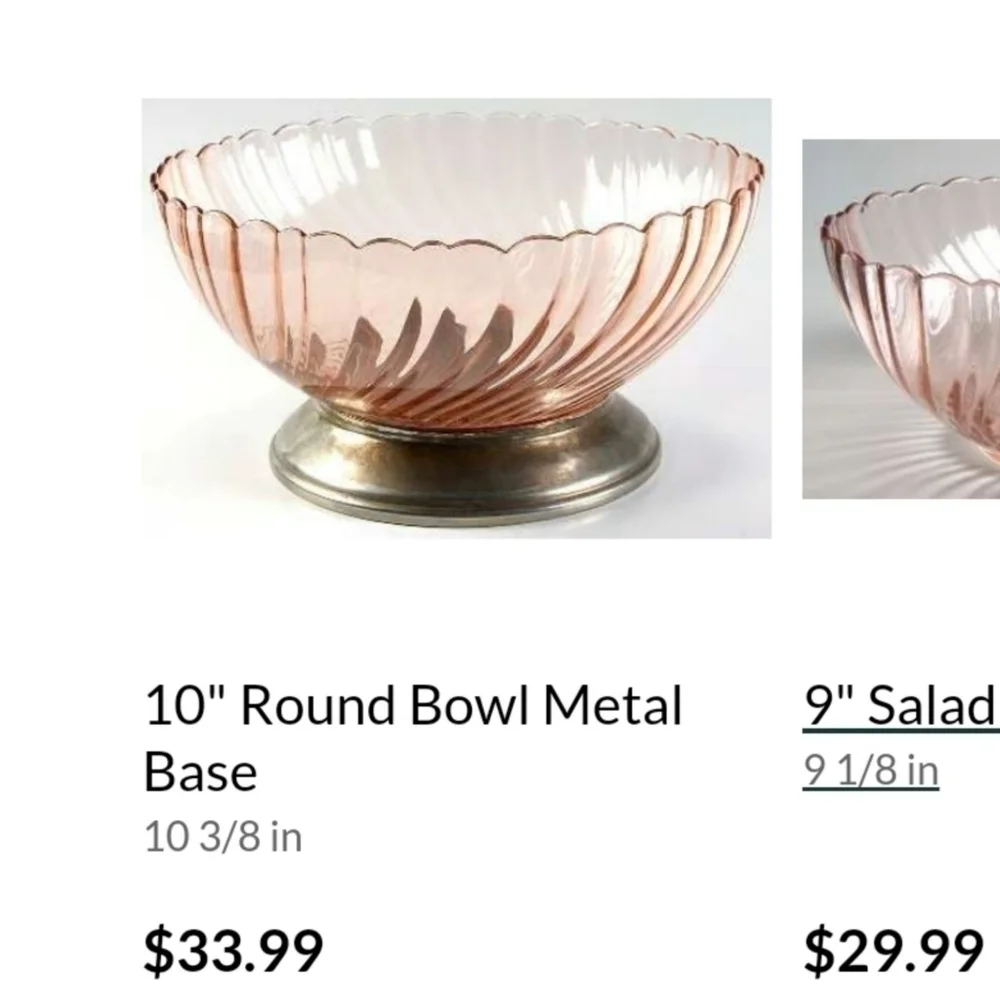Click the underlined "9 1/8 in" size link
The width and height of the screenshot is (1000, 1000).
871,770
